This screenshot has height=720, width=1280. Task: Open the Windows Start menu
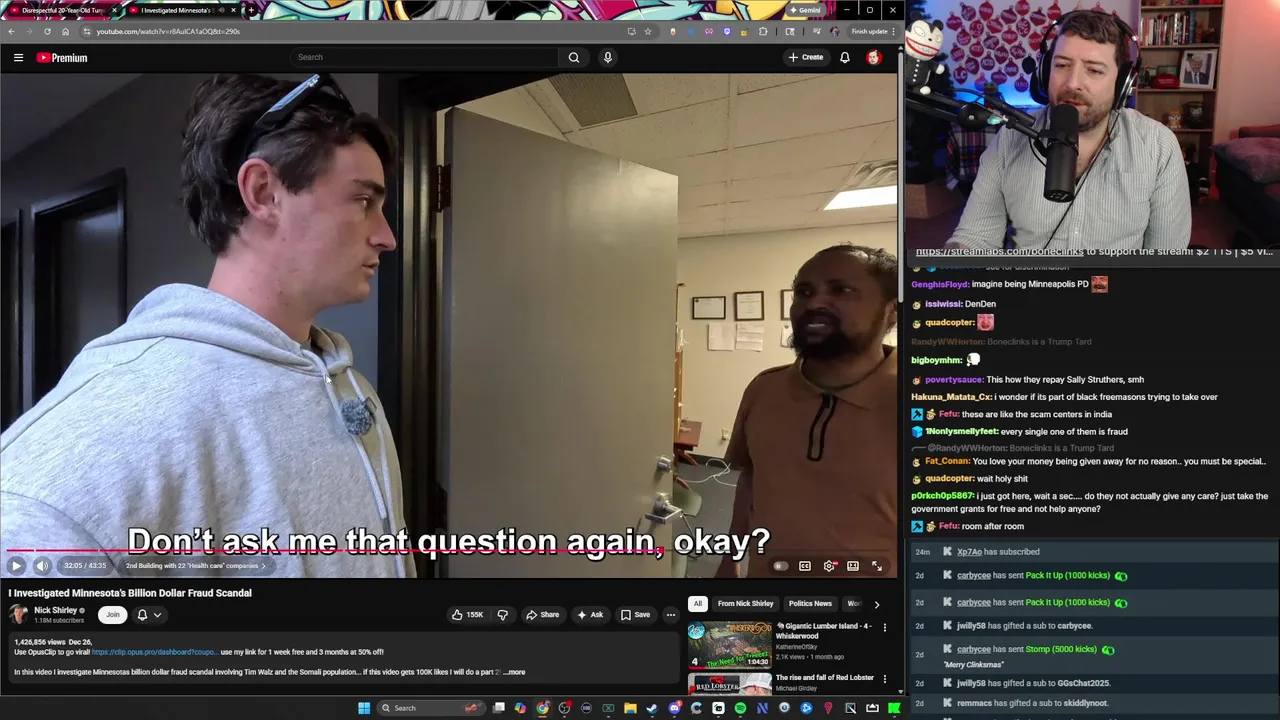coord(364,708)
